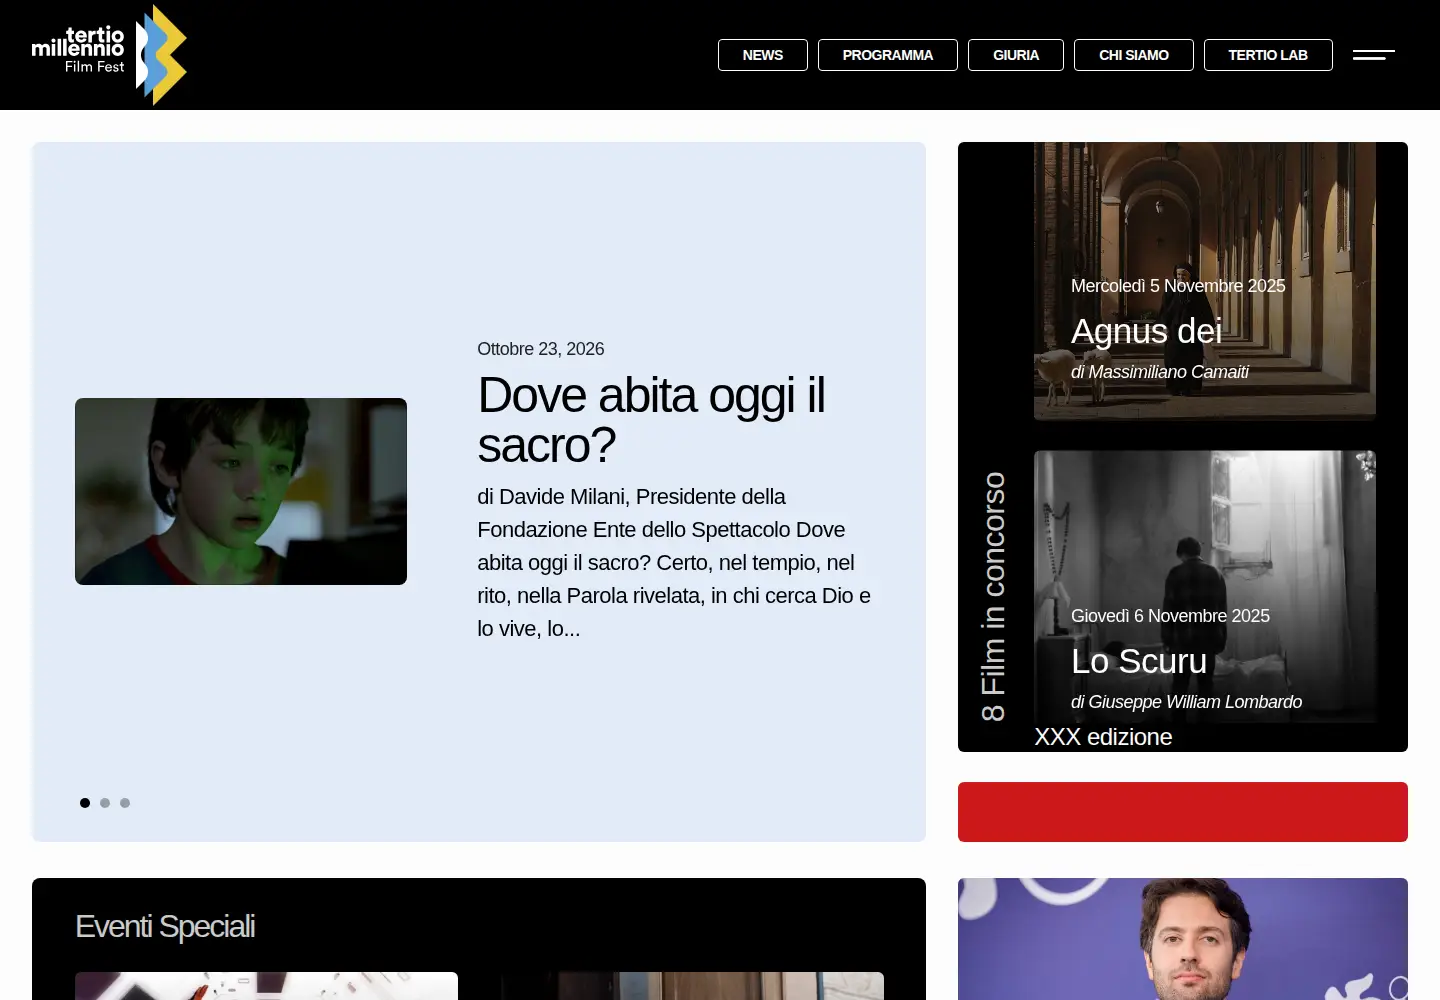
Task: Click the '8 Film in concorso' vertical label
Action: 993,597
